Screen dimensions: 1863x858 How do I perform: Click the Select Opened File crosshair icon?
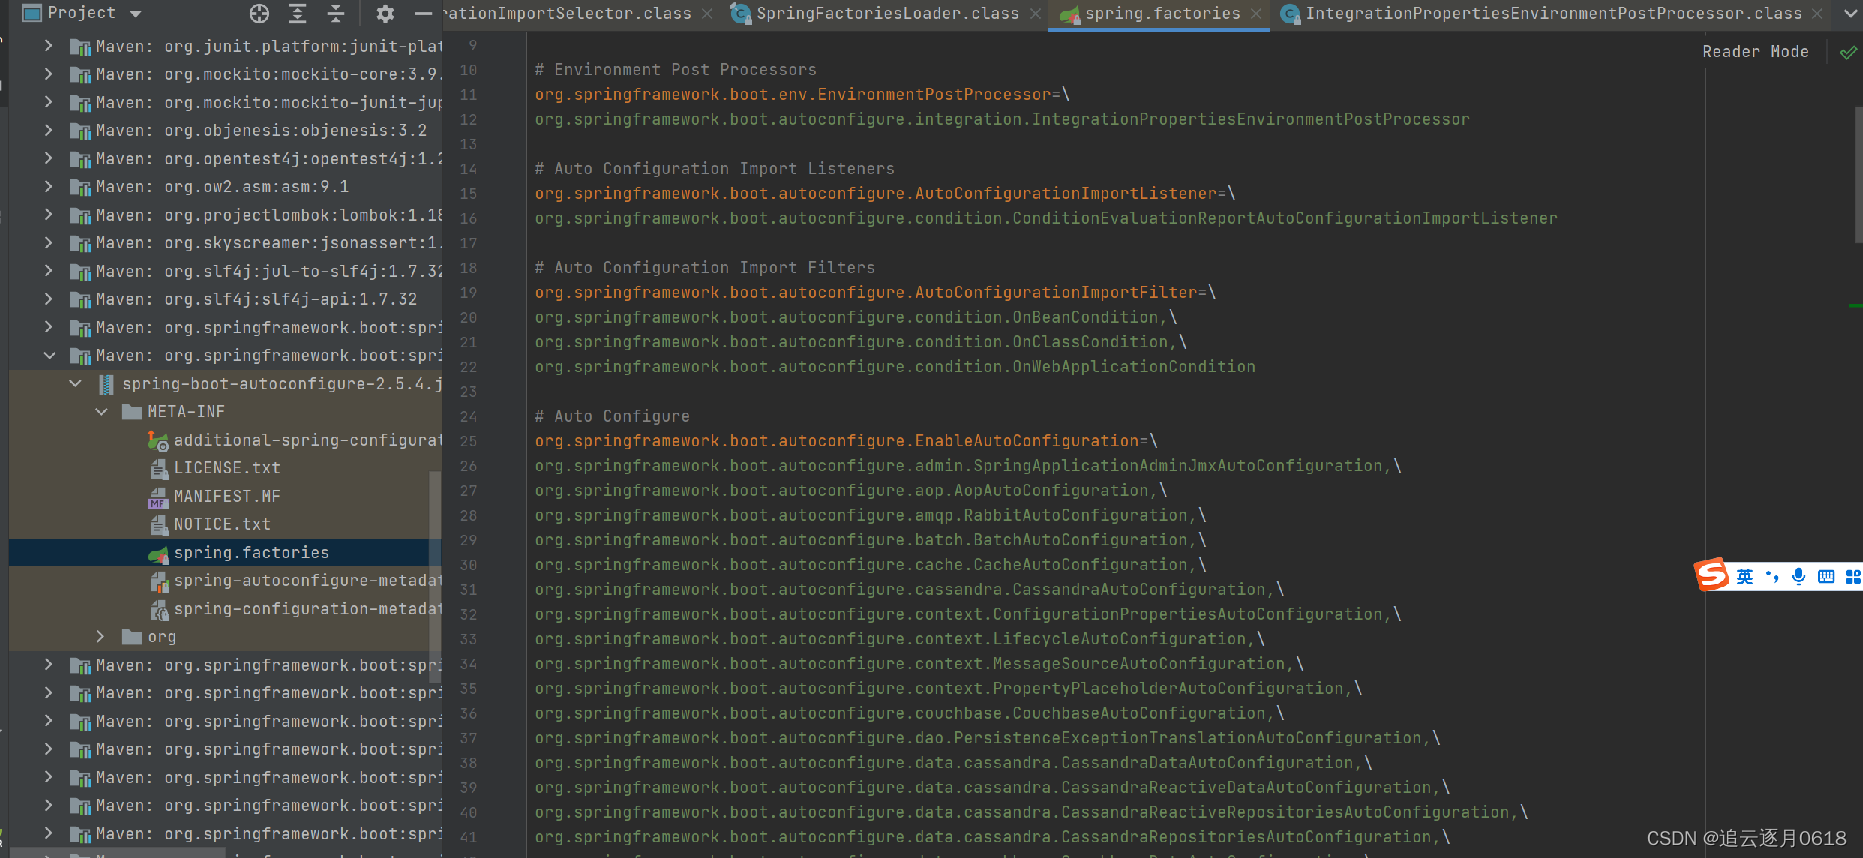click(259, 14)
